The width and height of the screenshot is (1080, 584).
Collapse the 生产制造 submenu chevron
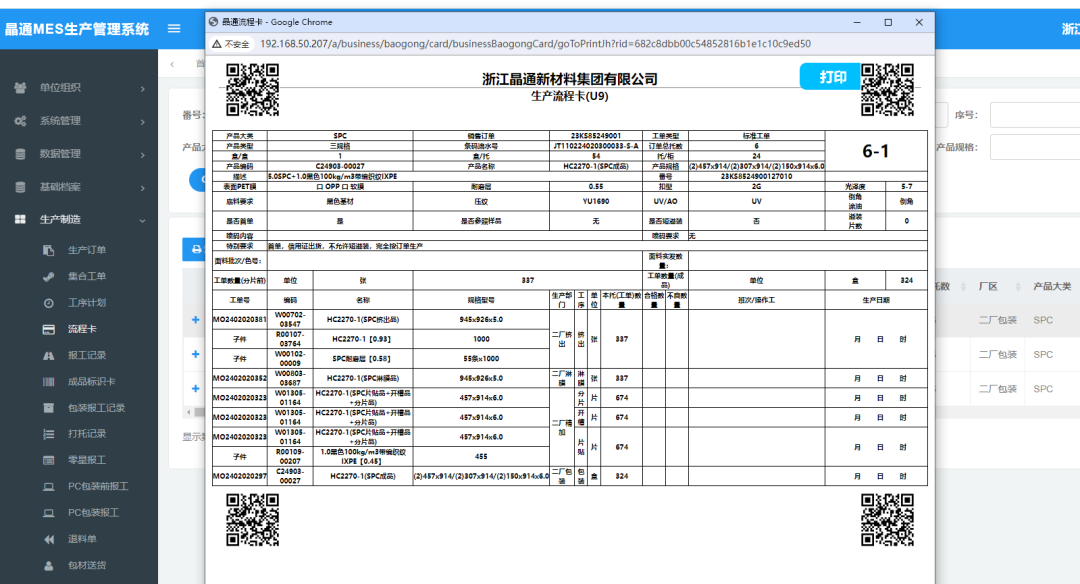coord(143,219)
